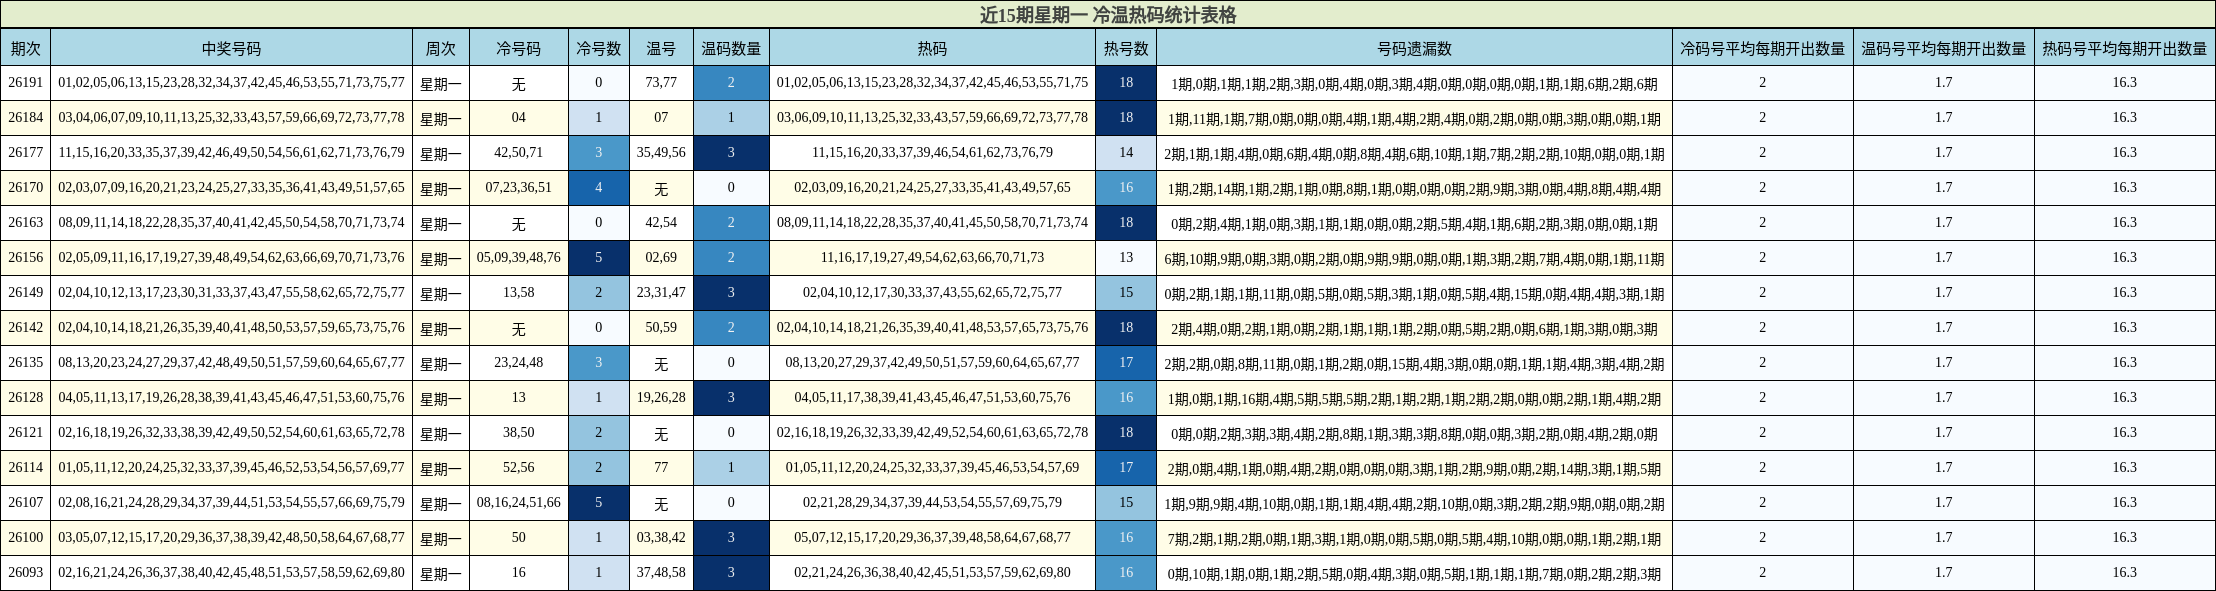Viewport: 2216px width, 591px height.
Task: Click period number 26163
Action: (x=26, y=223)
